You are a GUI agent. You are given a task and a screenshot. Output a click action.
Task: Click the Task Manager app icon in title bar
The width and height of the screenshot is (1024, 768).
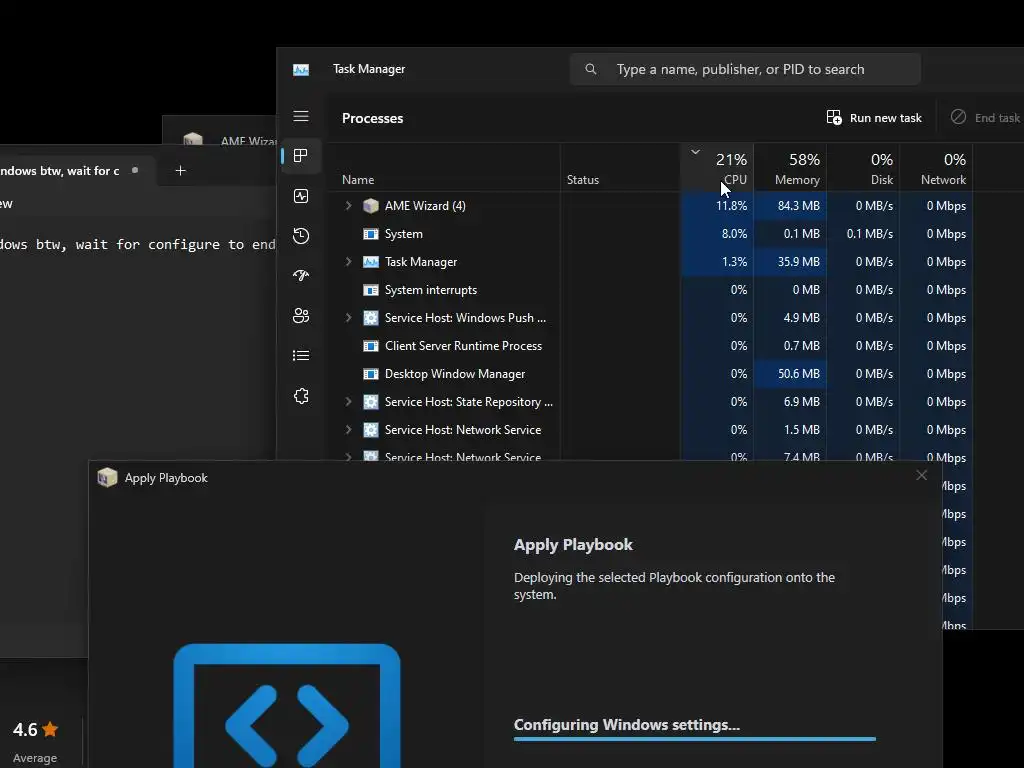click(301, 69)
